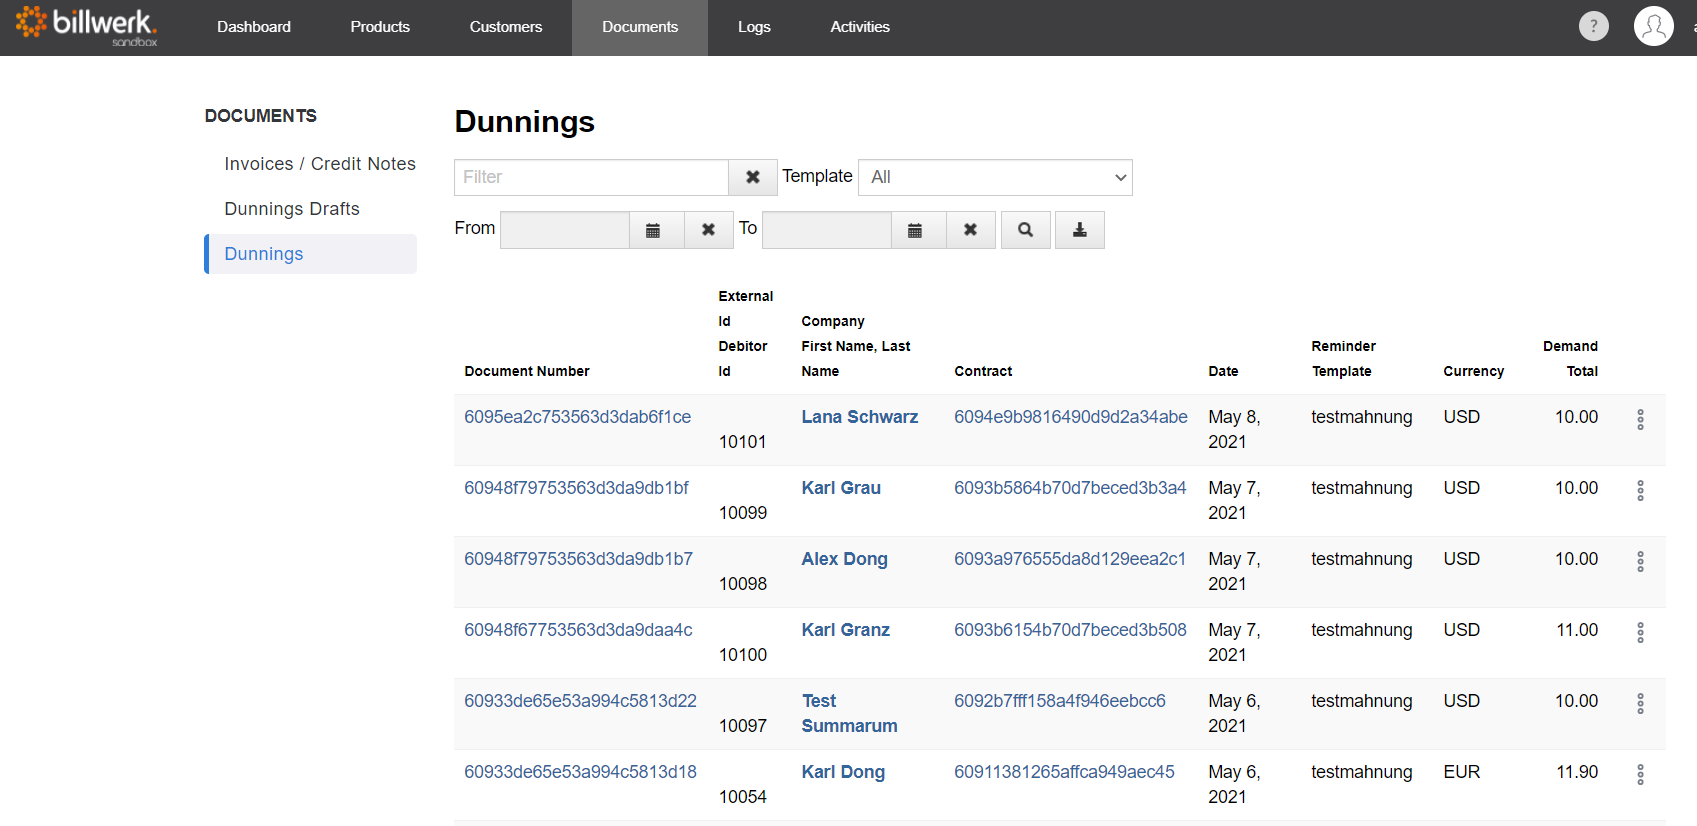This screenshot has width=1697, height=826.
Task: Open document 60933de65e53a994c5813d18
Action: click(x=580, y=772)
